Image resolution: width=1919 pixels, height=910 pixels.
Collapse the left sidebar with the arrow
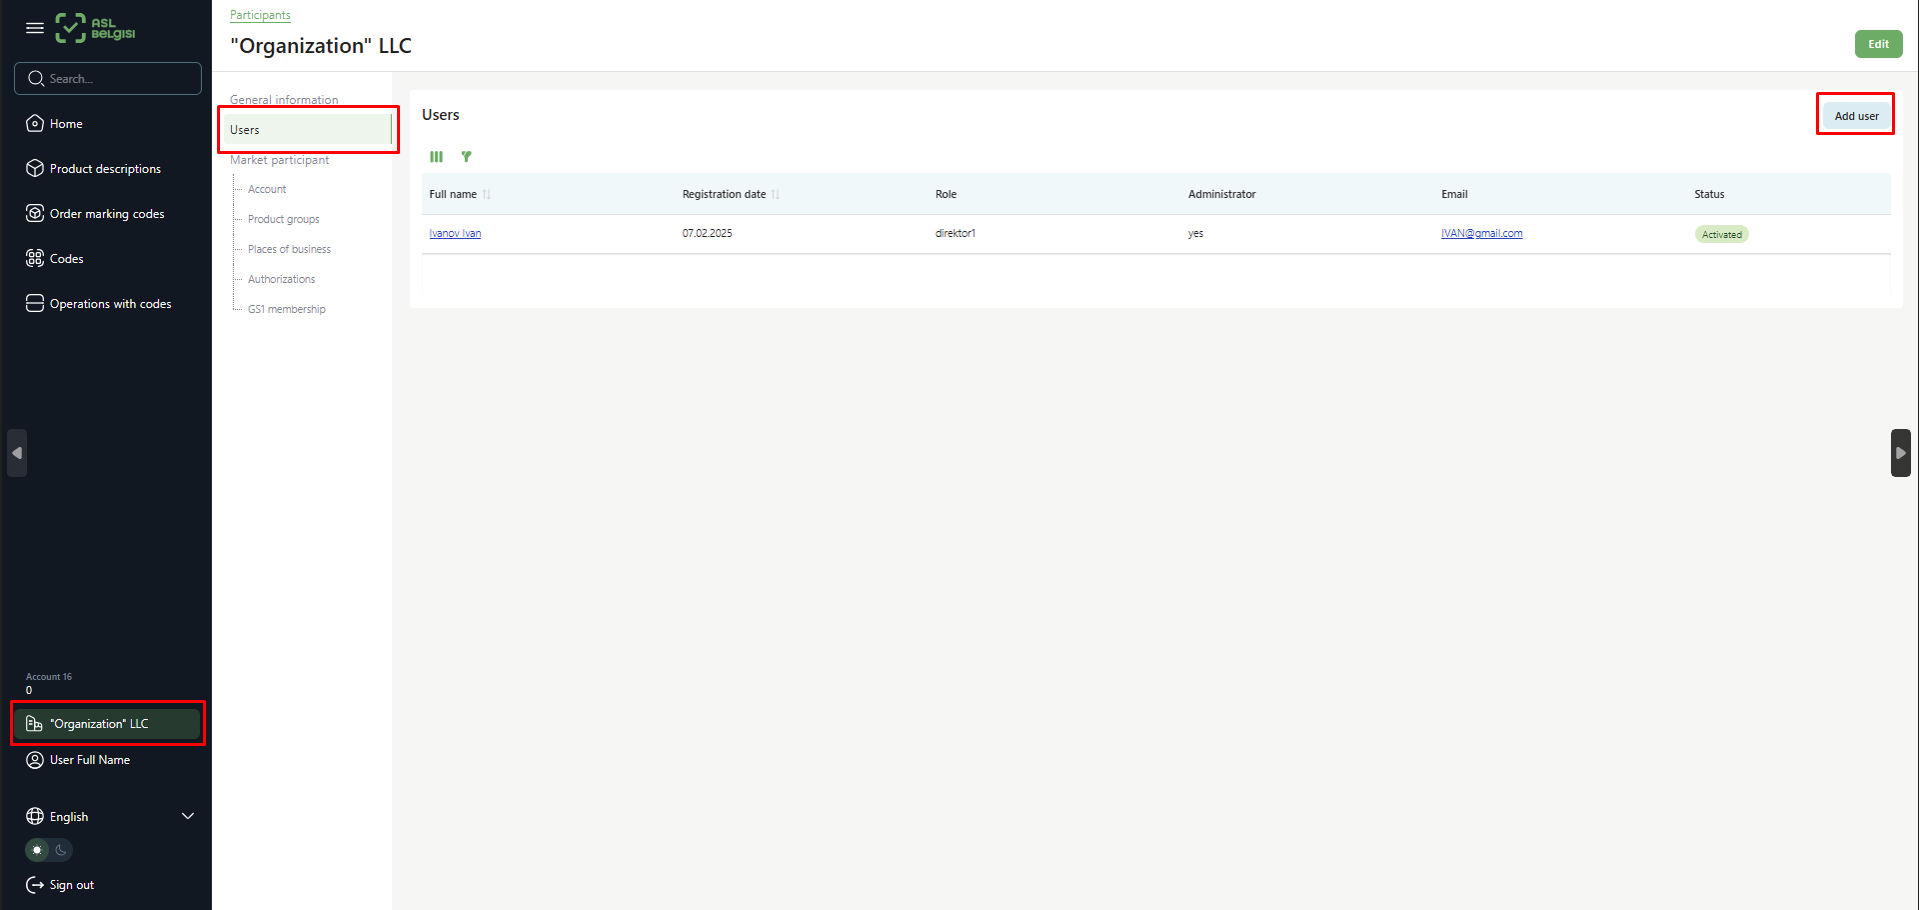16,453
